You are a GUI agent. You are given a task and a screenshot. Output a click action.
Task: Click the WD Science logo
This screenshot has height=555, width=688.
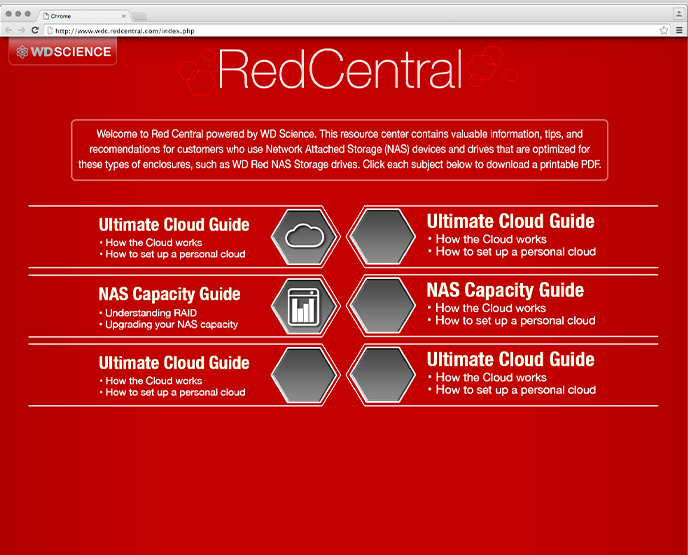(x=63, y=52)
